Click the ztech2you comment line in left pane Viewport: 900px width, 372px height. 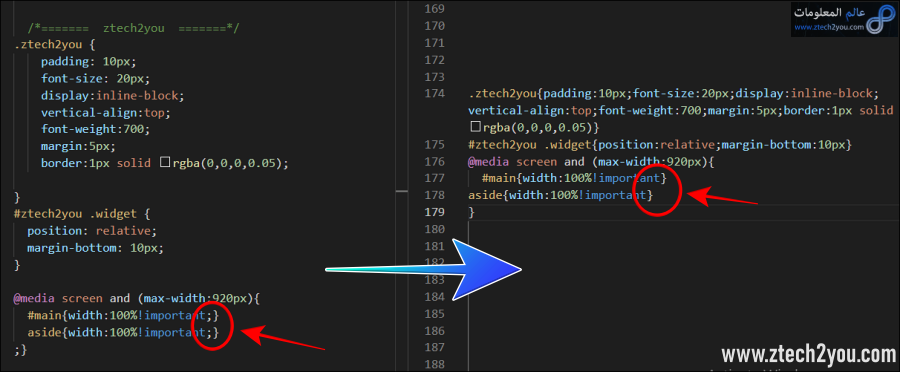click(133, 27)
